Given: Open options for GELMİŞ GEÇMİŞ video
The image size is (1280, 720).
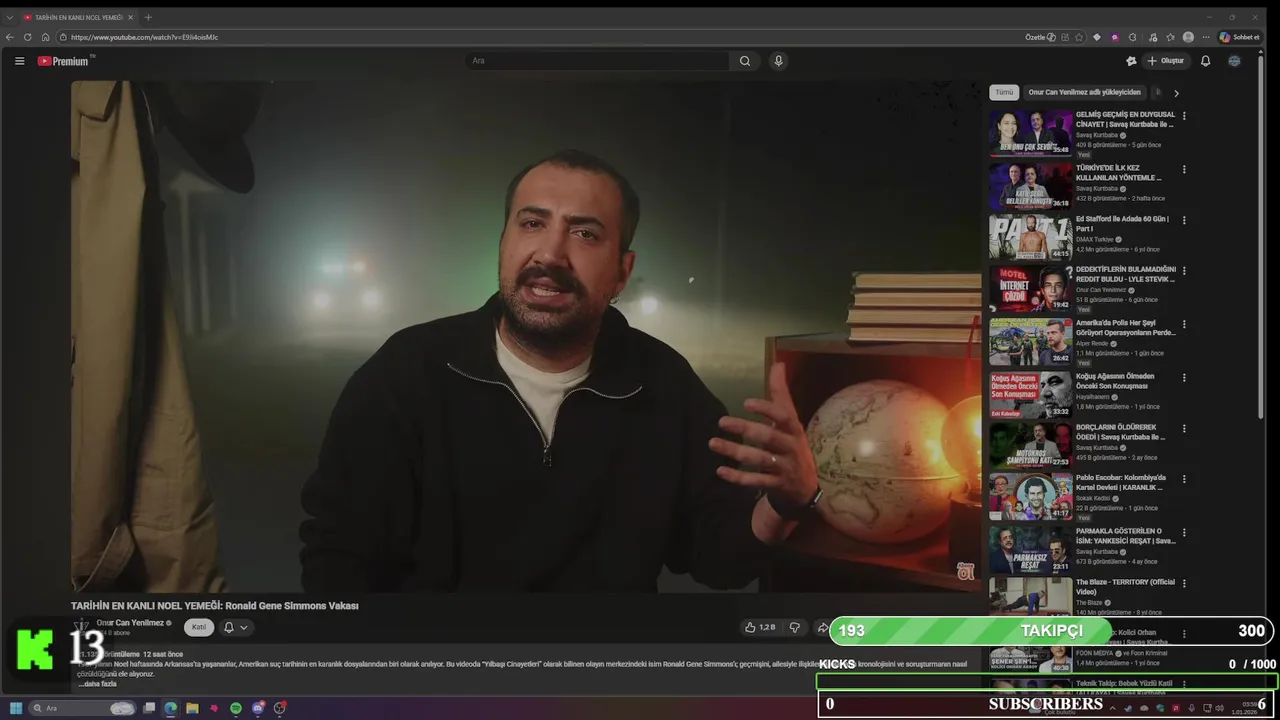Looking at the screenshot, I should (1184, 115).
